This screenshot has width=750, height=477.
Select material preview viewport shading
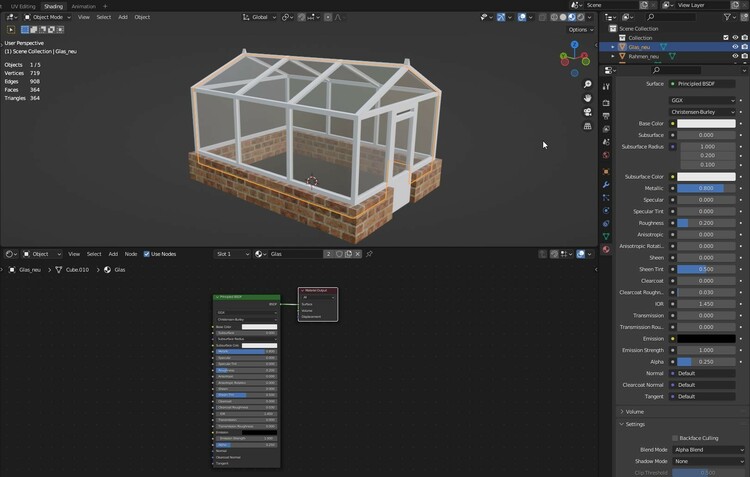pos(572,17)
